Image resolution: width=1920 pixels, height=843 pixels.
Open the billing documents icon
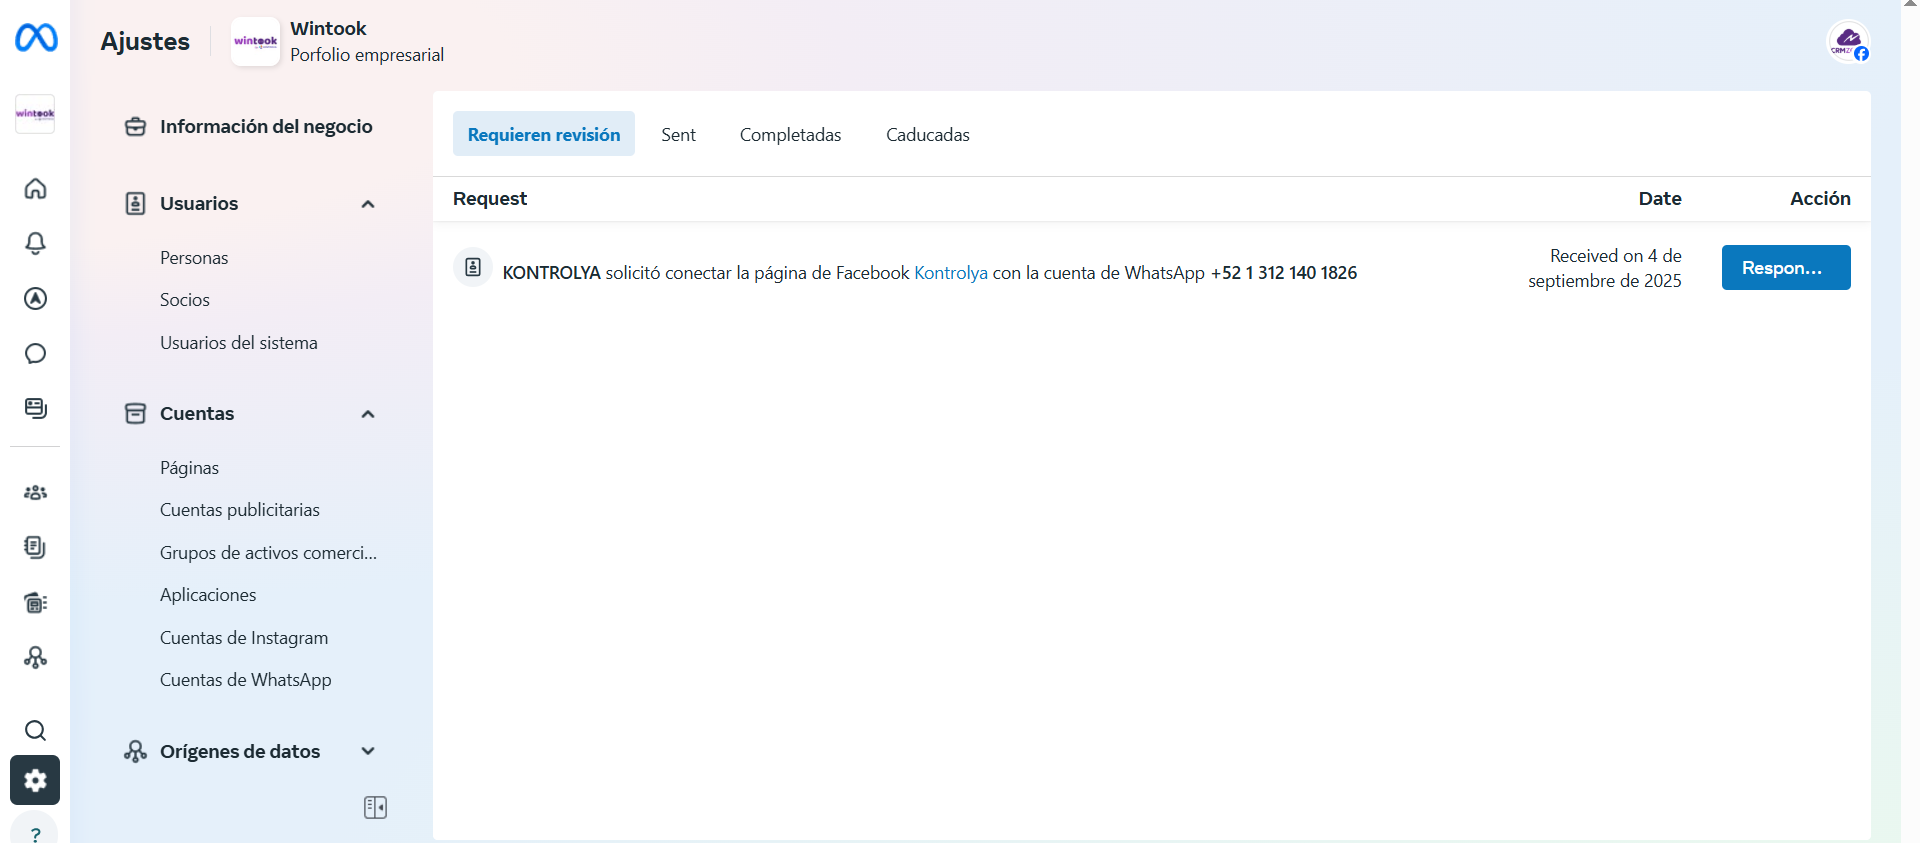pyautogui.click(x=35, y=547)
